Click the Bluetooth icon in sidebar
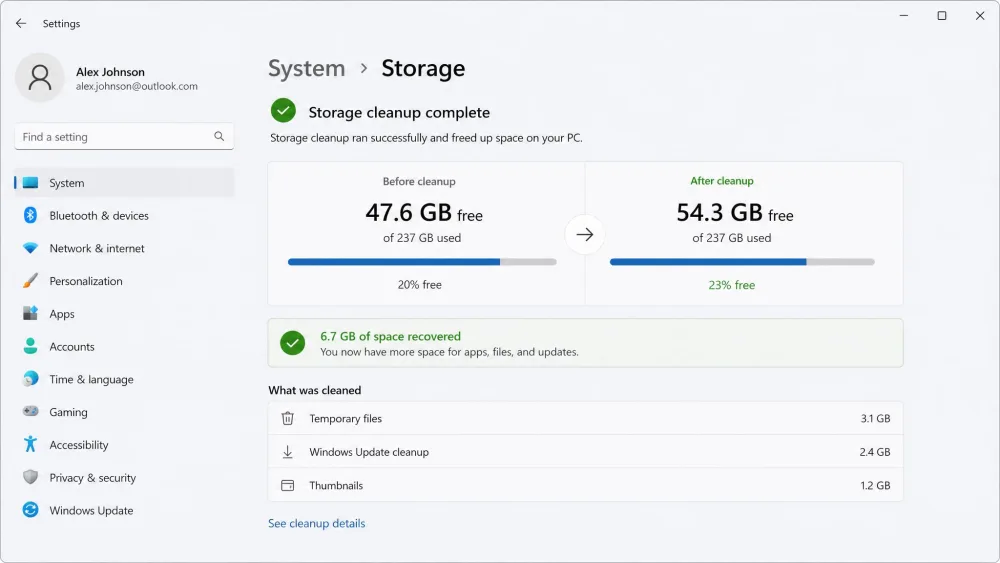This screenshot has height=563, width=1000. 30,216
